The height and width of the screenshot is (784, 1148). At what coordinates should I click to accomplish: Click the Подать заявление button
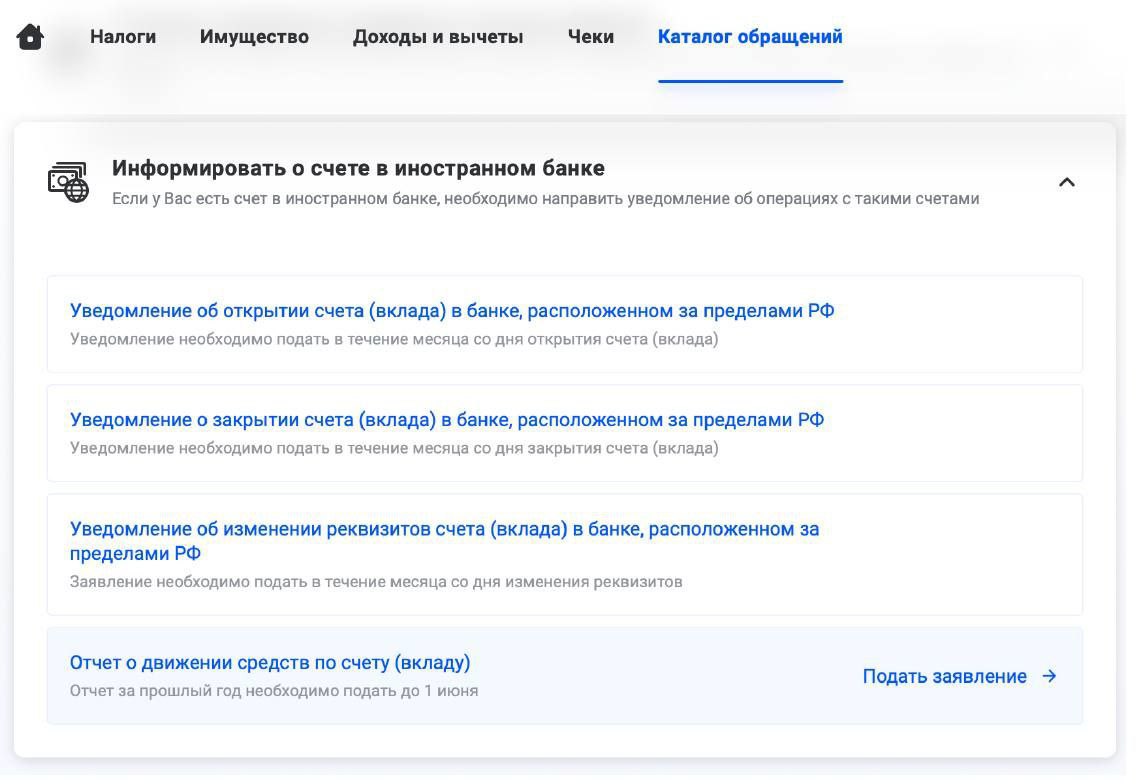pos(959,676)
